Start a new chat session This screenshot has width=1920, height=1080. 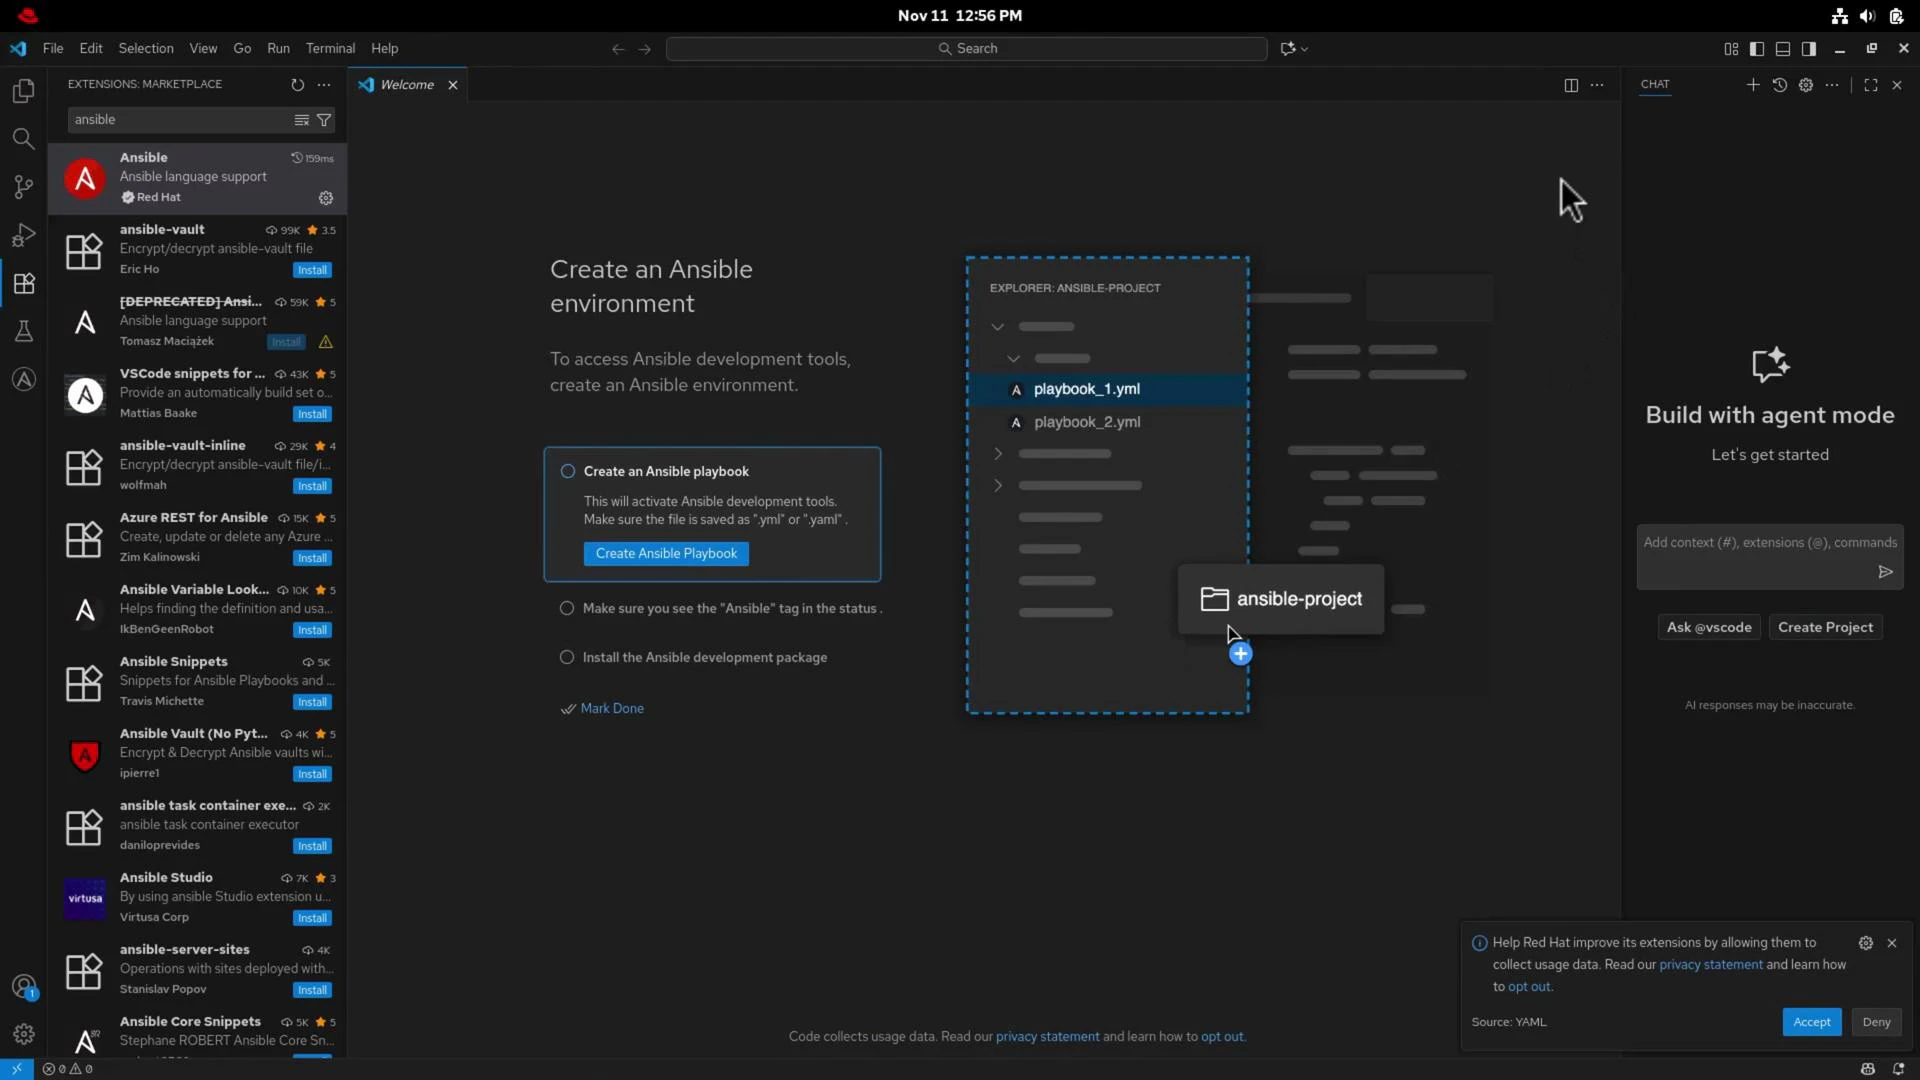tap(1753, 85)
